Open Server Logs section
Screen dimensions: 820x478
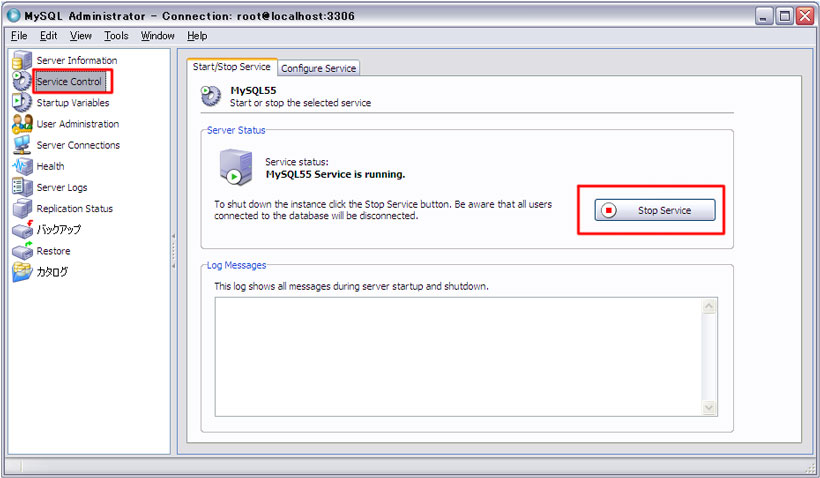tap(62, 187)
